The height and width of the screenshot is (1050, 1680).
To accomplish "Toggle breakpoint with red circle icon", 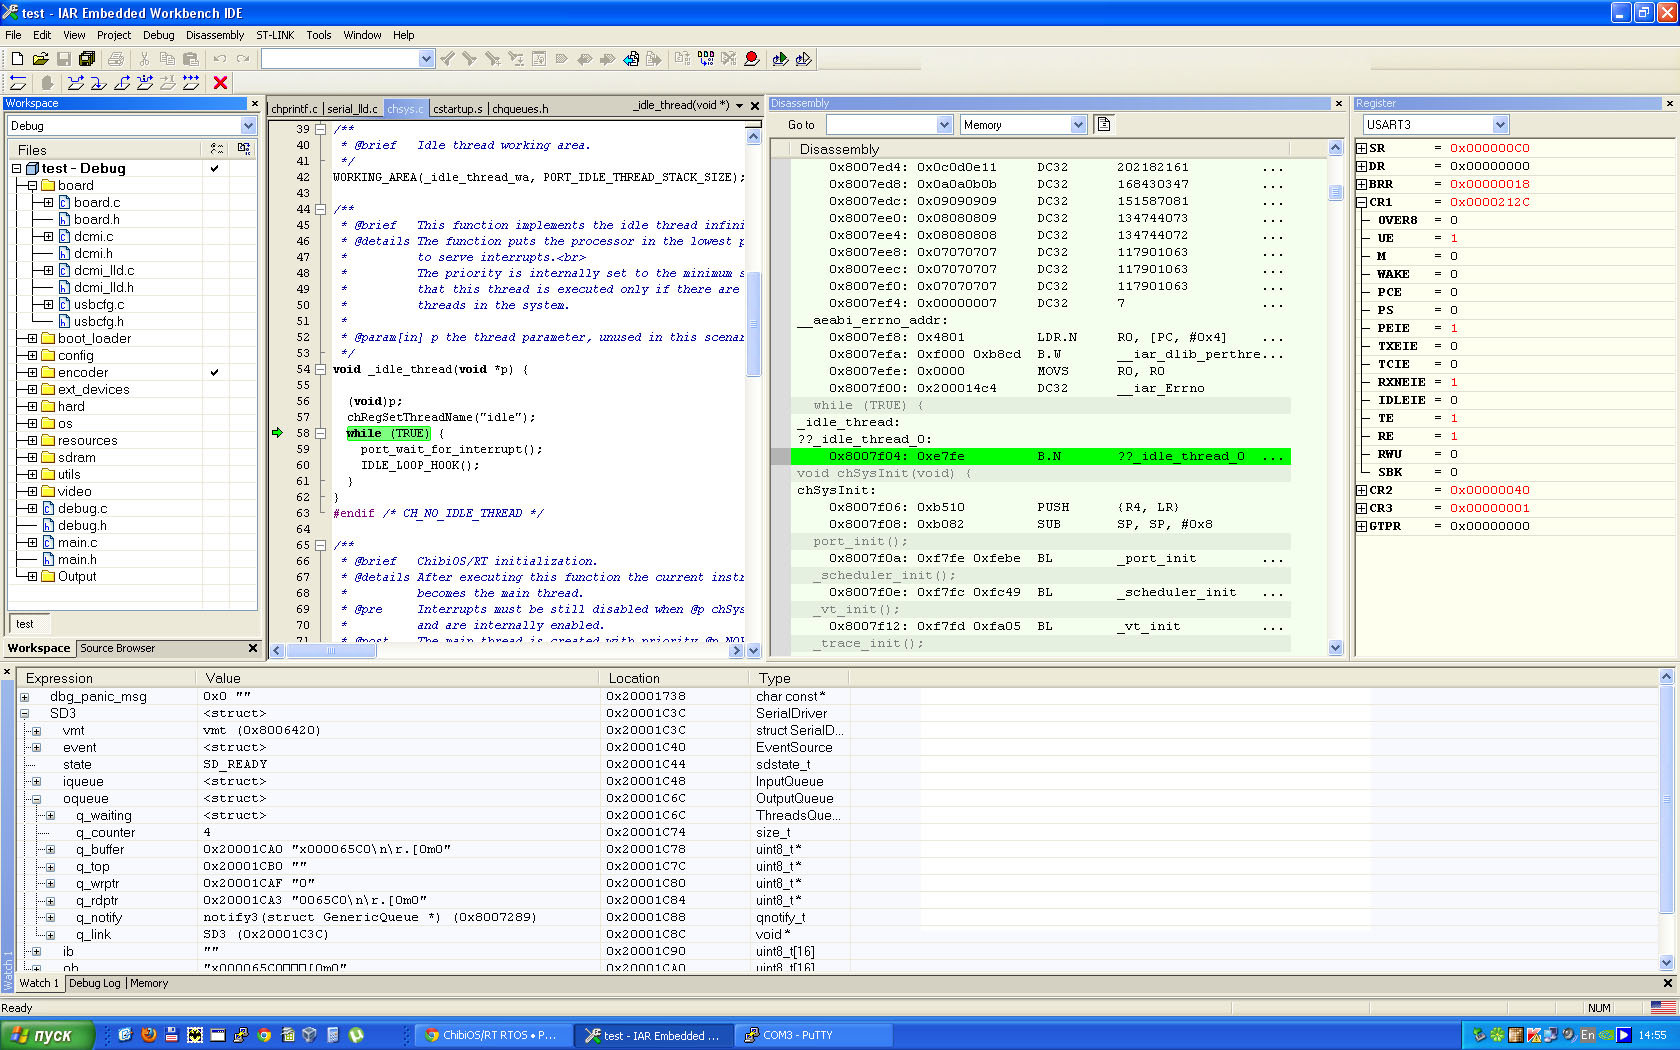I will coord(752,59).
